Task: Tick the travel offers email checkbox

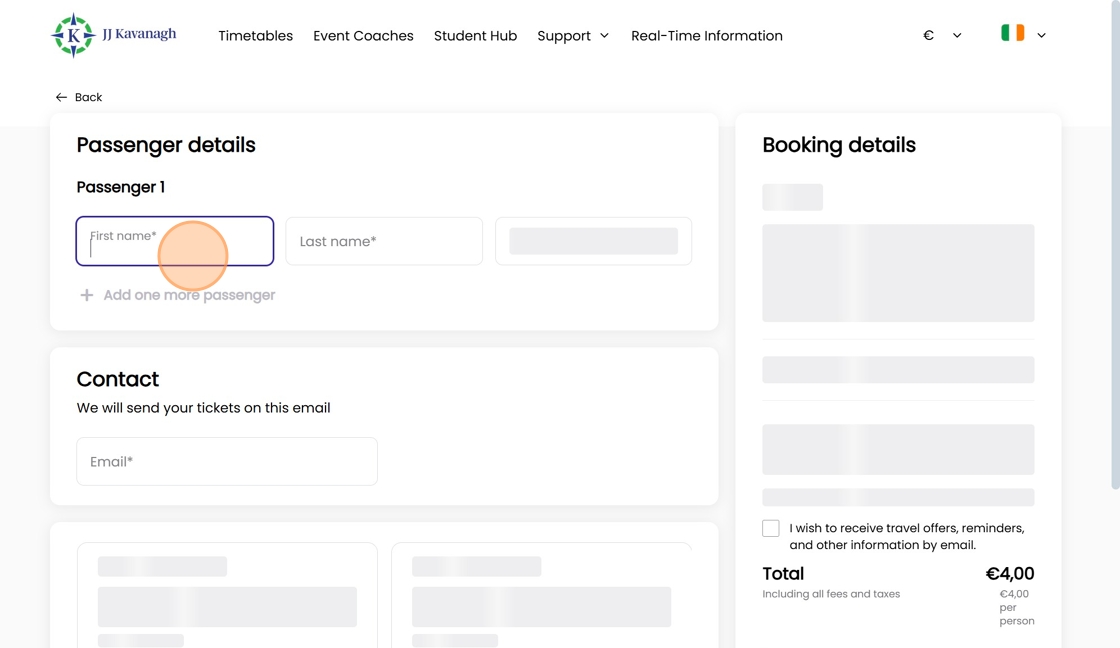Action: click(x=771, y=528)
